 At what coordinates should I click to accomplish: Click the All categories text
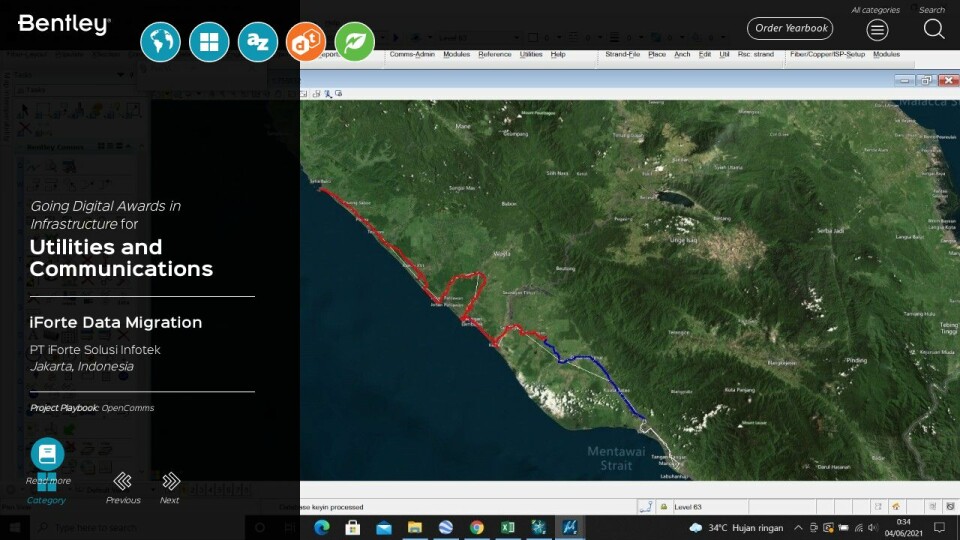click(876, 10)
